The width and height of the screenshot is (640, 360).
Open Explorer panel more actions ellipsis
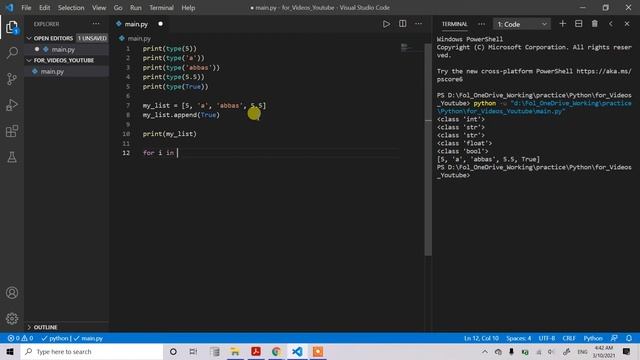coord(96,24)
